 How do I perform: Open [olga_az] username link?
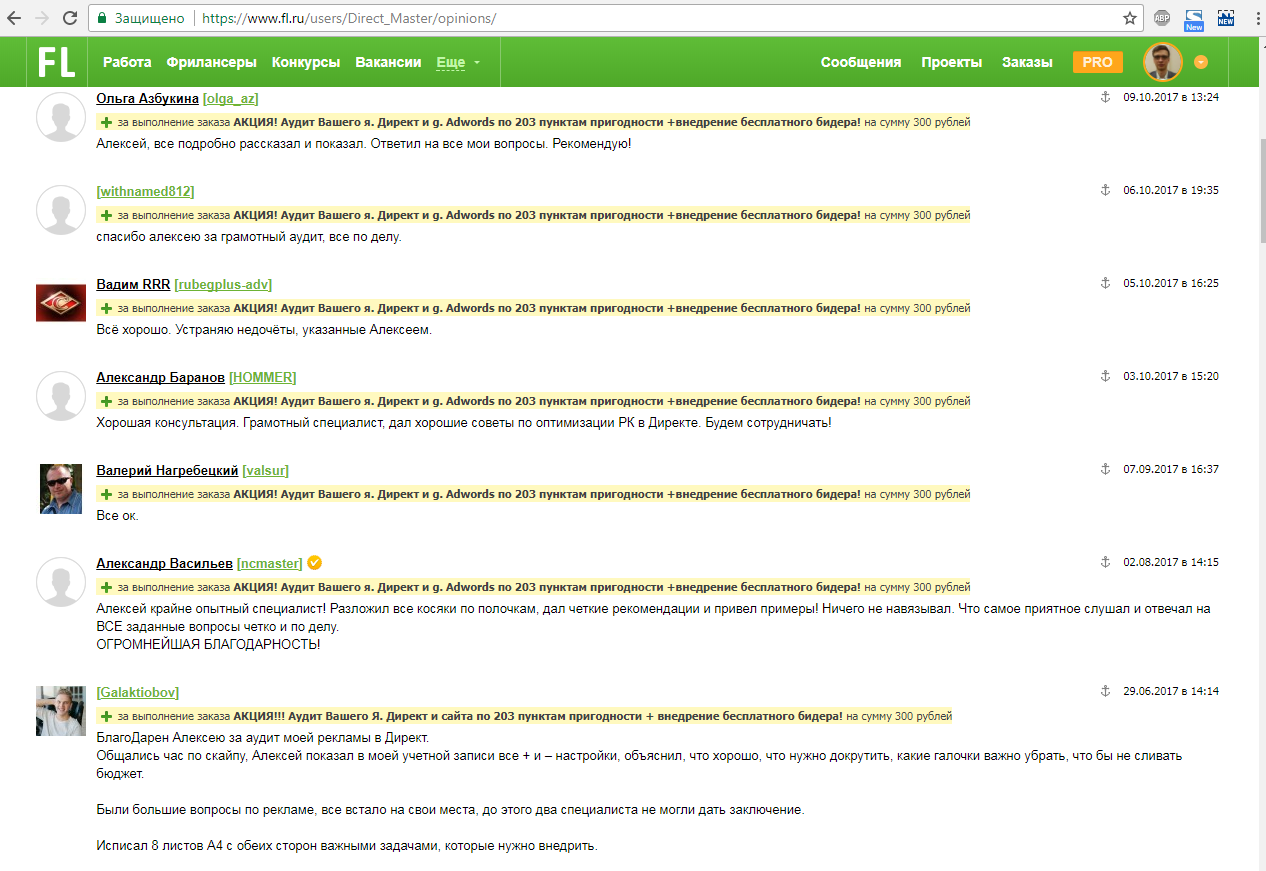tap(229, 98)
